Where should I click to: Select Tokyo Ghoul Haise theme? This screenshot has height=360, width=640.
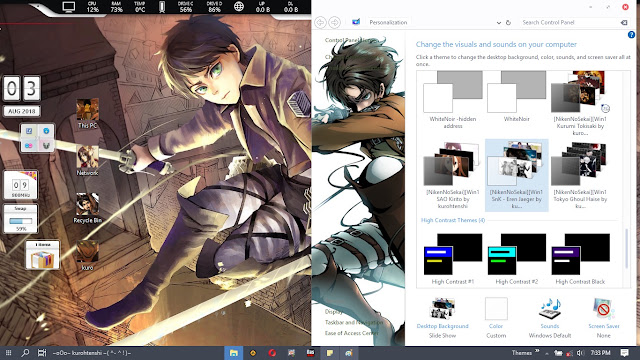pyautogui.click(x=580, y=176)
